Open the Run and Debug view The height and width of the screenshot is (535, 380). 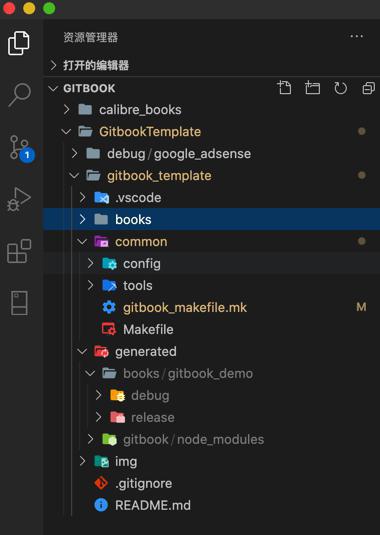pyautogui.click(x=19, y=199)
